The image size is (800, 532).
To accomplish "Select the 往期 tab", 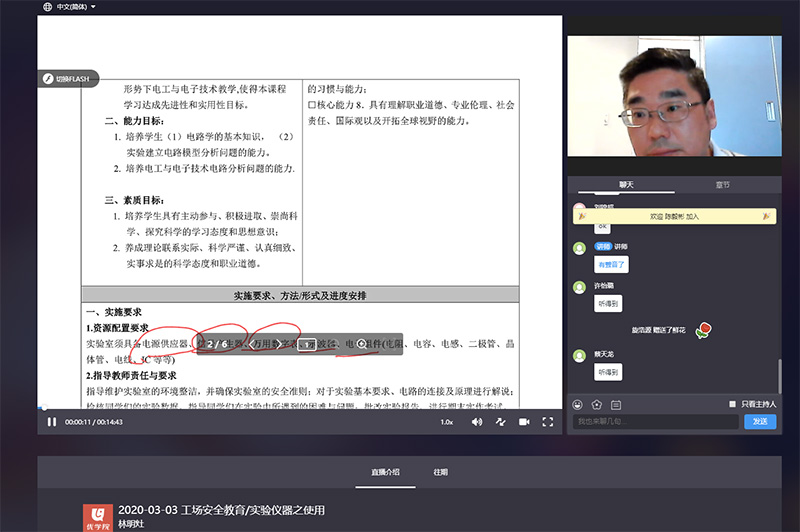I will tap(441, 472).
